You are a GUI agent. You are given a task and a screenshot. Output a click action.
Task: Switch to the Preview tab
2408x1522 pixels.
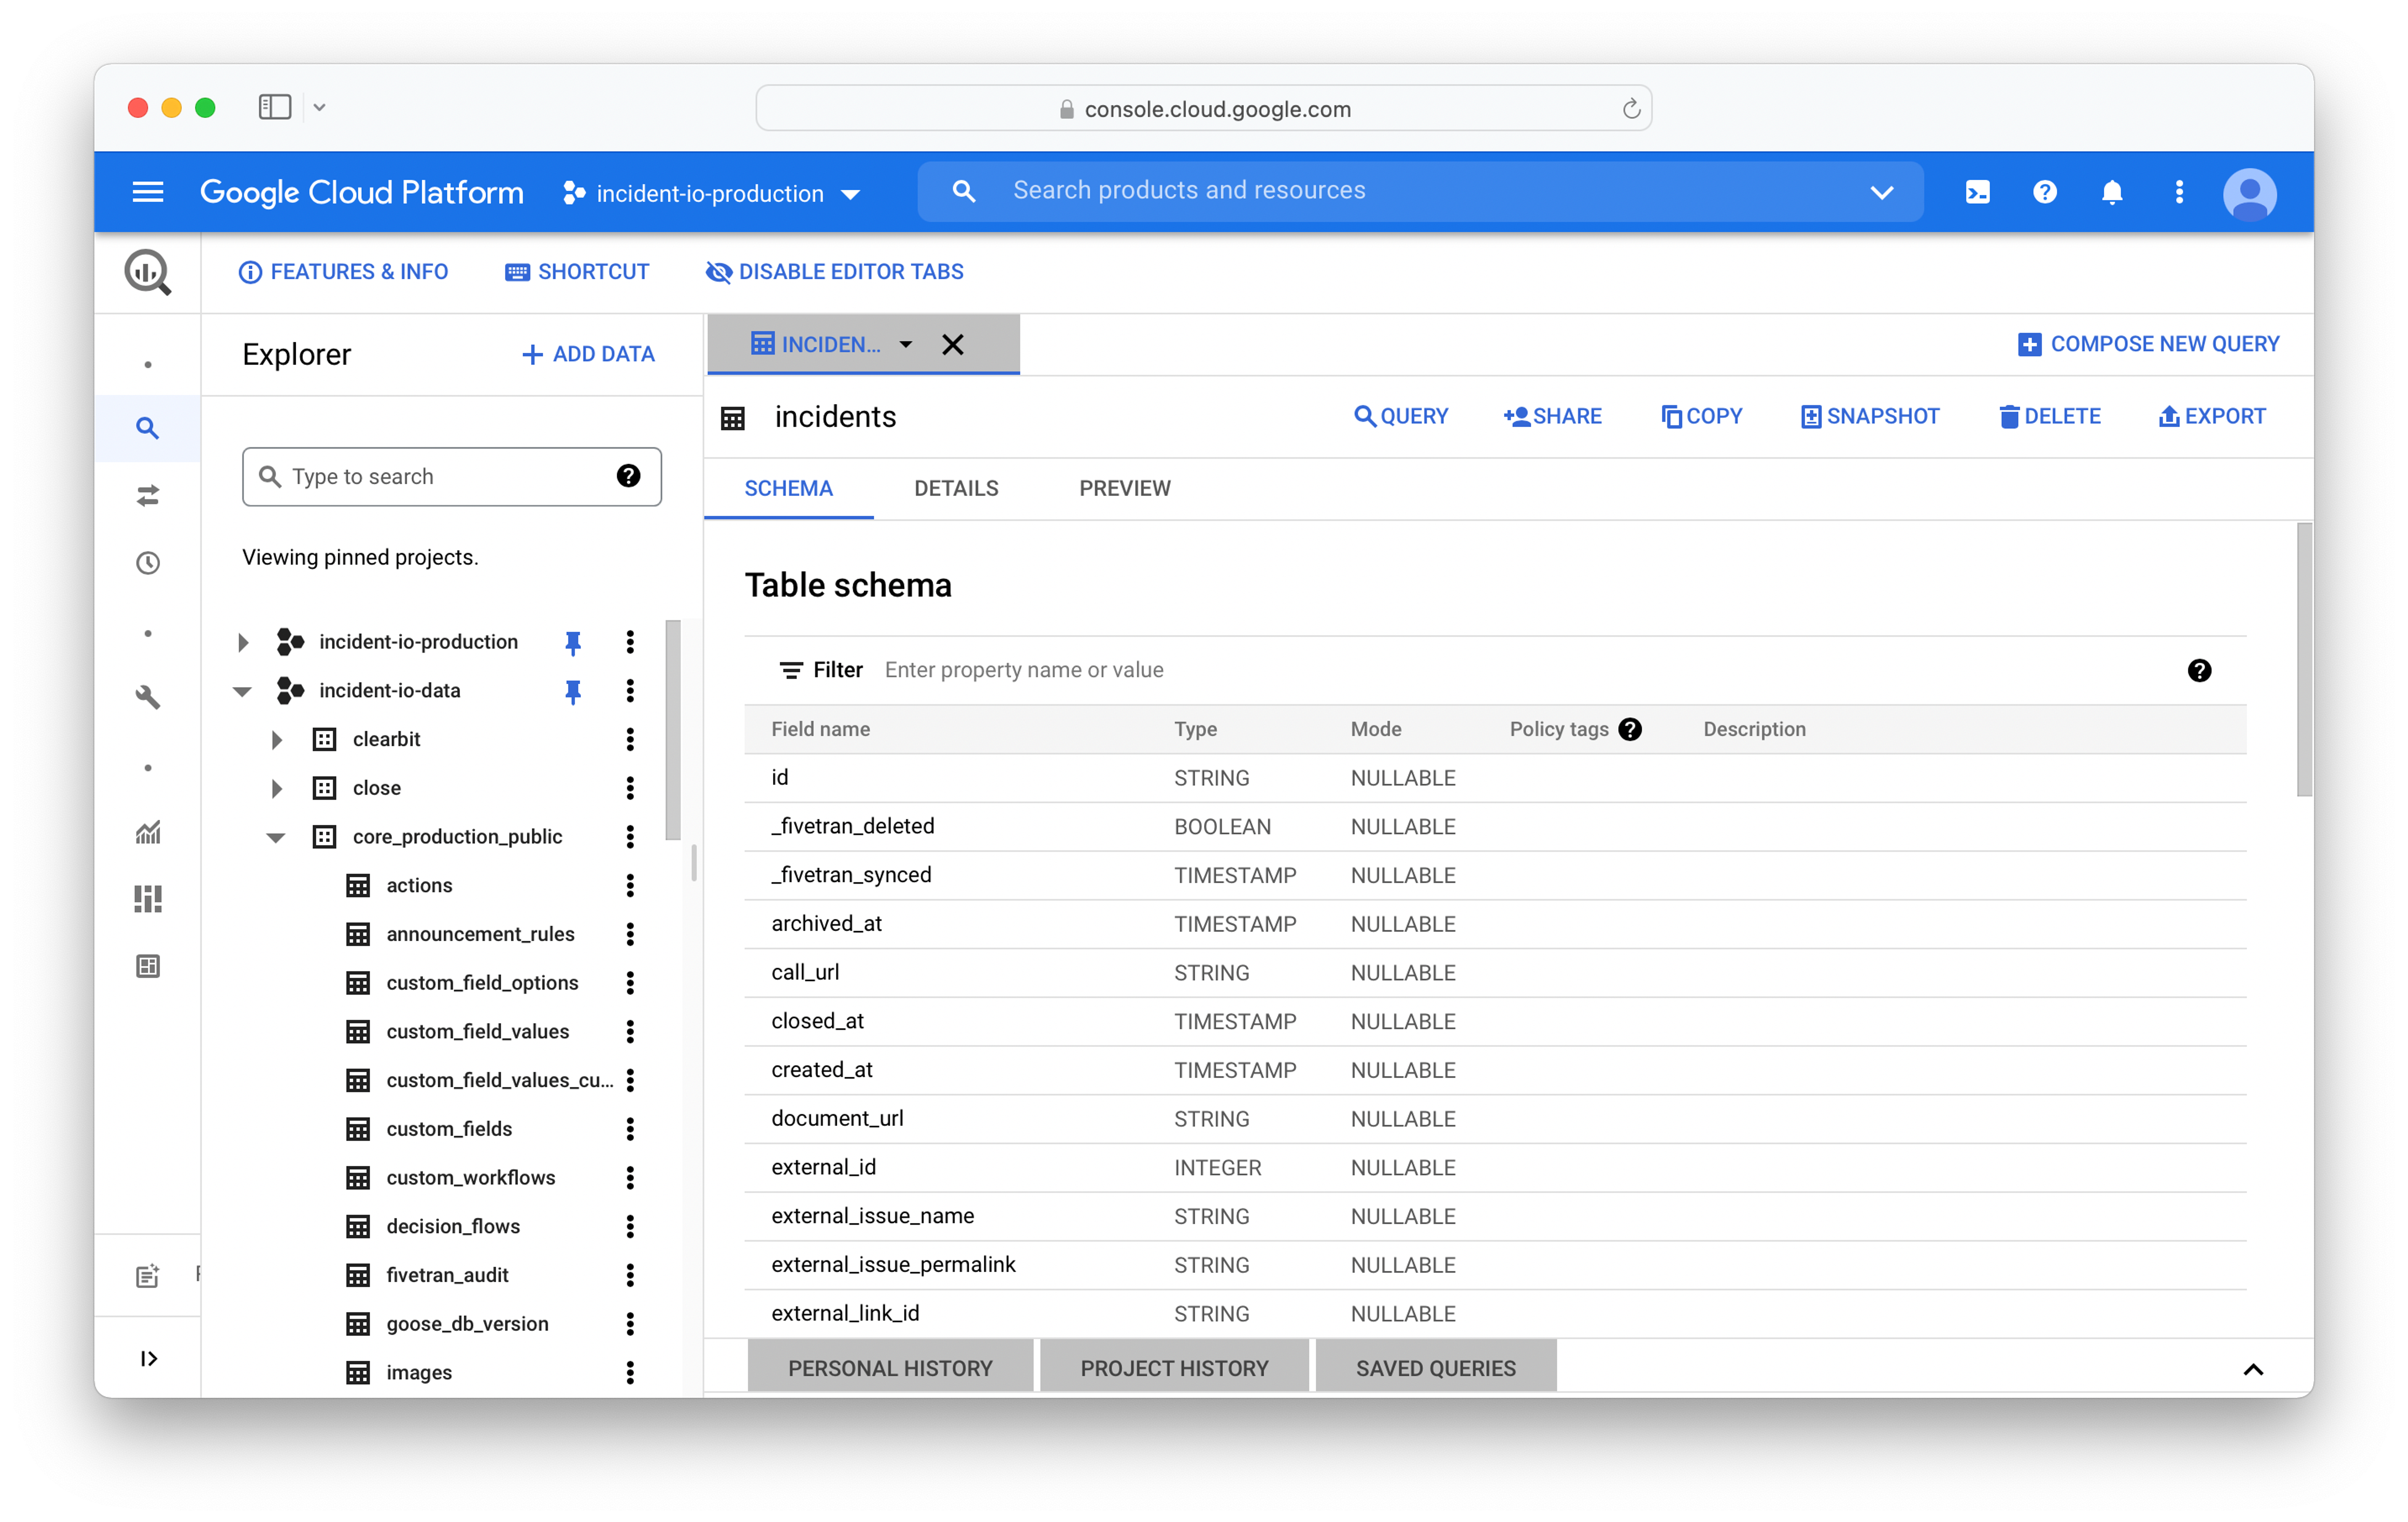click(x=1124, y=488)
